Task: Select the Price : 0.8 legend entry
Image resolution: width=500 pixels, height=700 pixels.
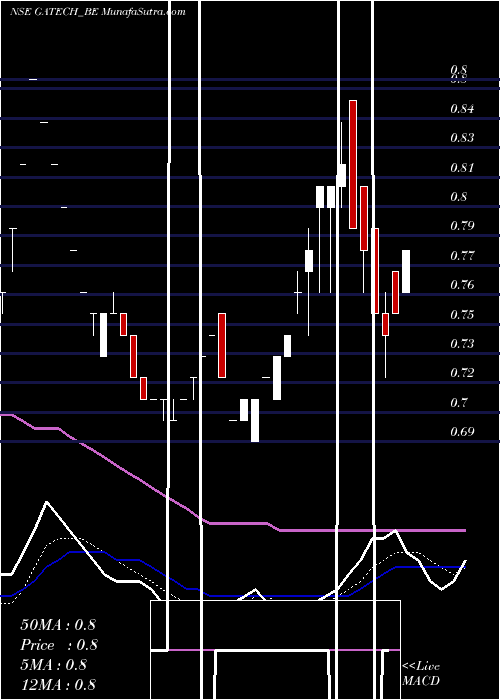Action: 59,645
